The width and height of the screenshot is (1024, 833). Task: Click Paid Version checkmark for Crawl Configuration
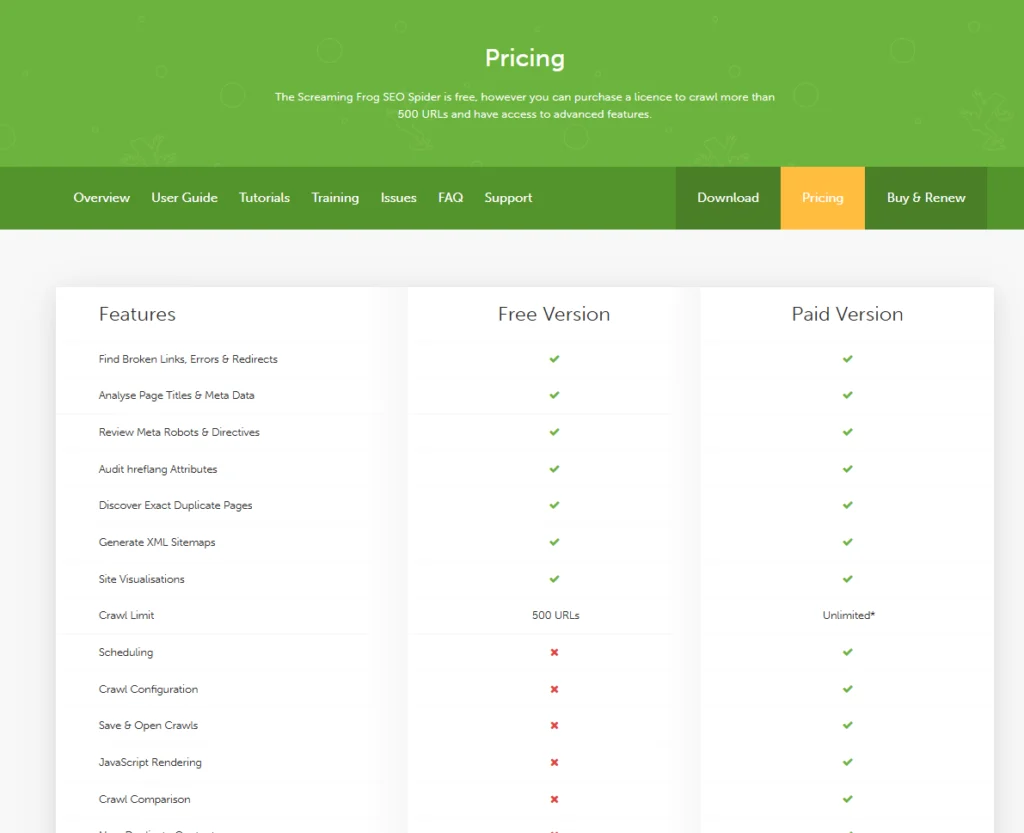coord(848,689)
